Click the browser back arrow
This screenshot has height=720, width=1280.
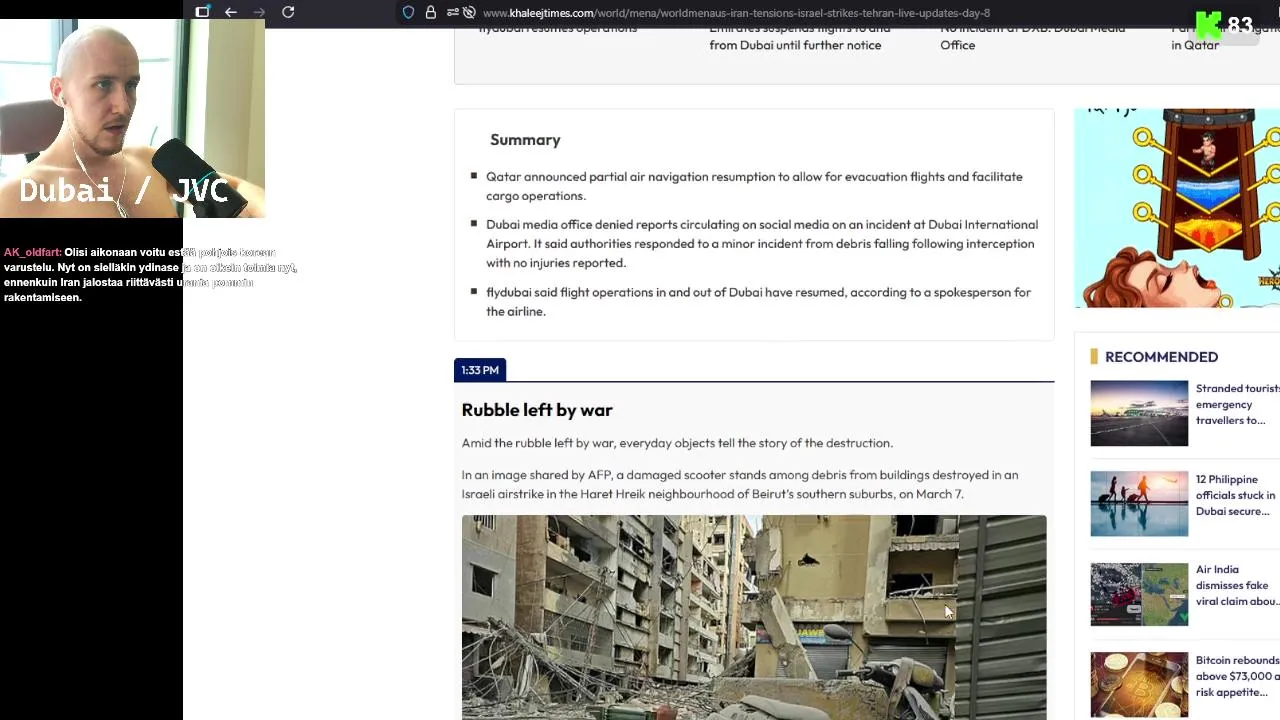[231, 12]
